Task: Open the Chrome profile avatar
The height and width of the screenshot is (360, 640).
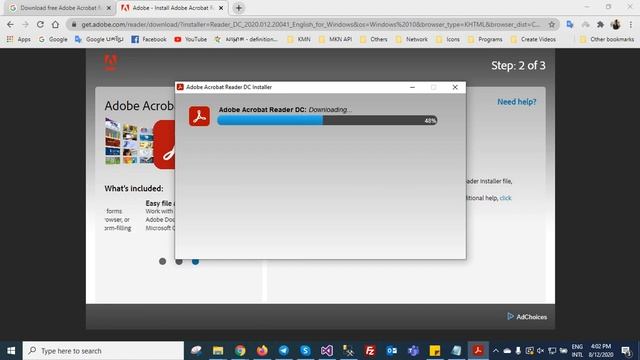Action: point(616,24)
